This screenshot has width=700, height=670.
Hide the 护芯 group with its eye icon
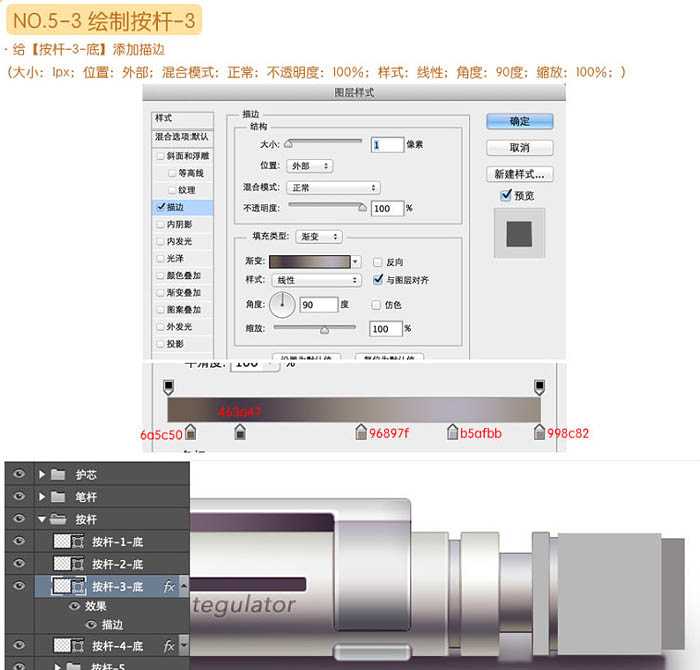19,474
